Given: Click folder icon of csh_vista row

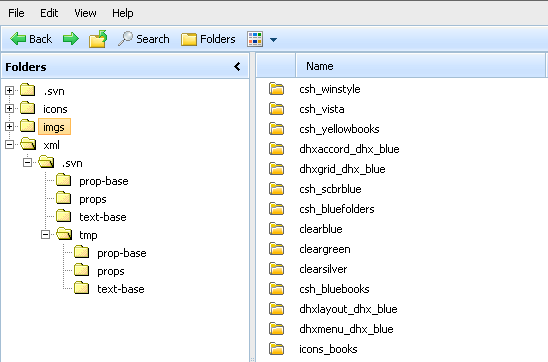Looking at the screenshot, I should point(276,109).
